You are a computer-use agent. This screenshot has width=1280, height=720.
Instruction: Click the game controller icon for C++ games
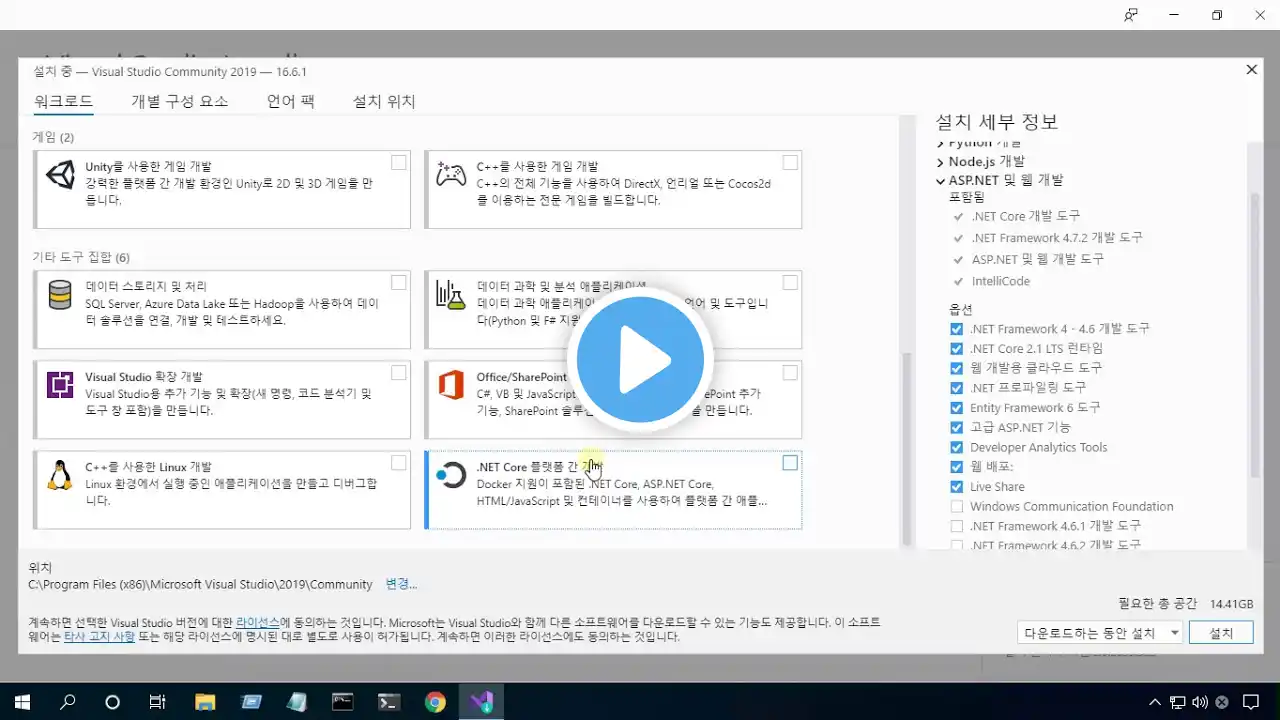coord(451,175)
